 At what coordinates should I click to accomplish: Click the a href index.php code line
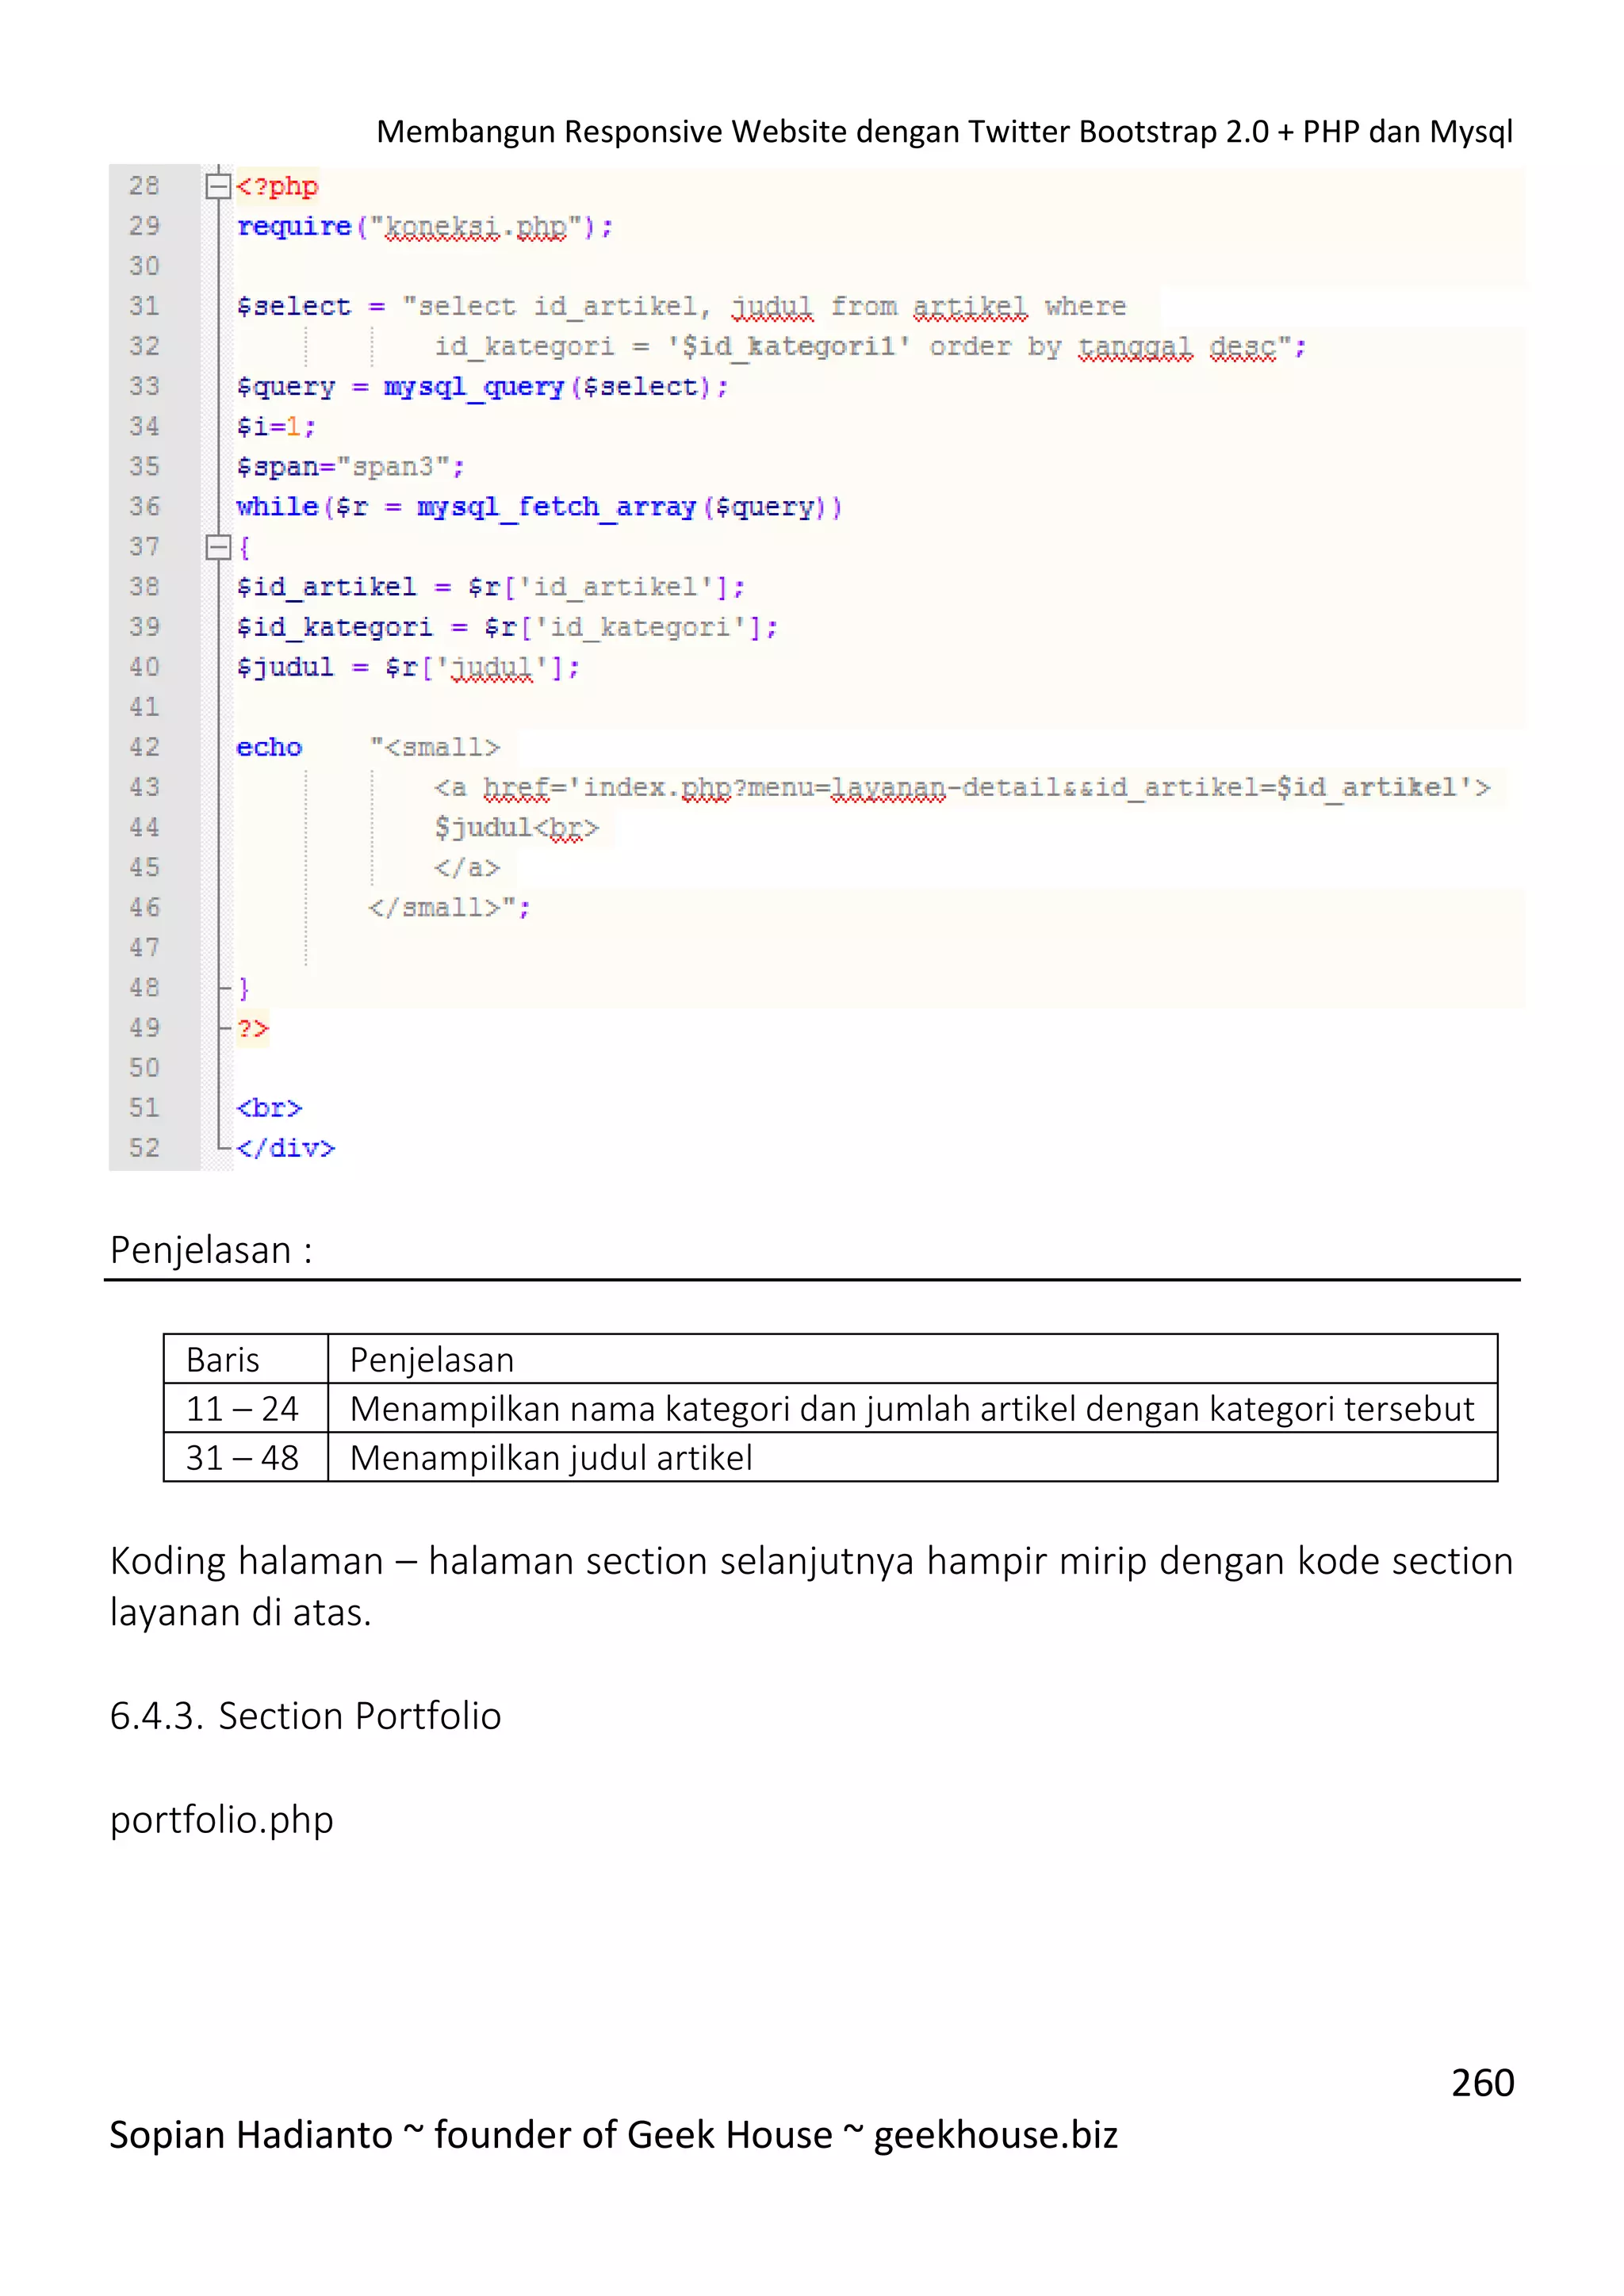pos(962,789)
